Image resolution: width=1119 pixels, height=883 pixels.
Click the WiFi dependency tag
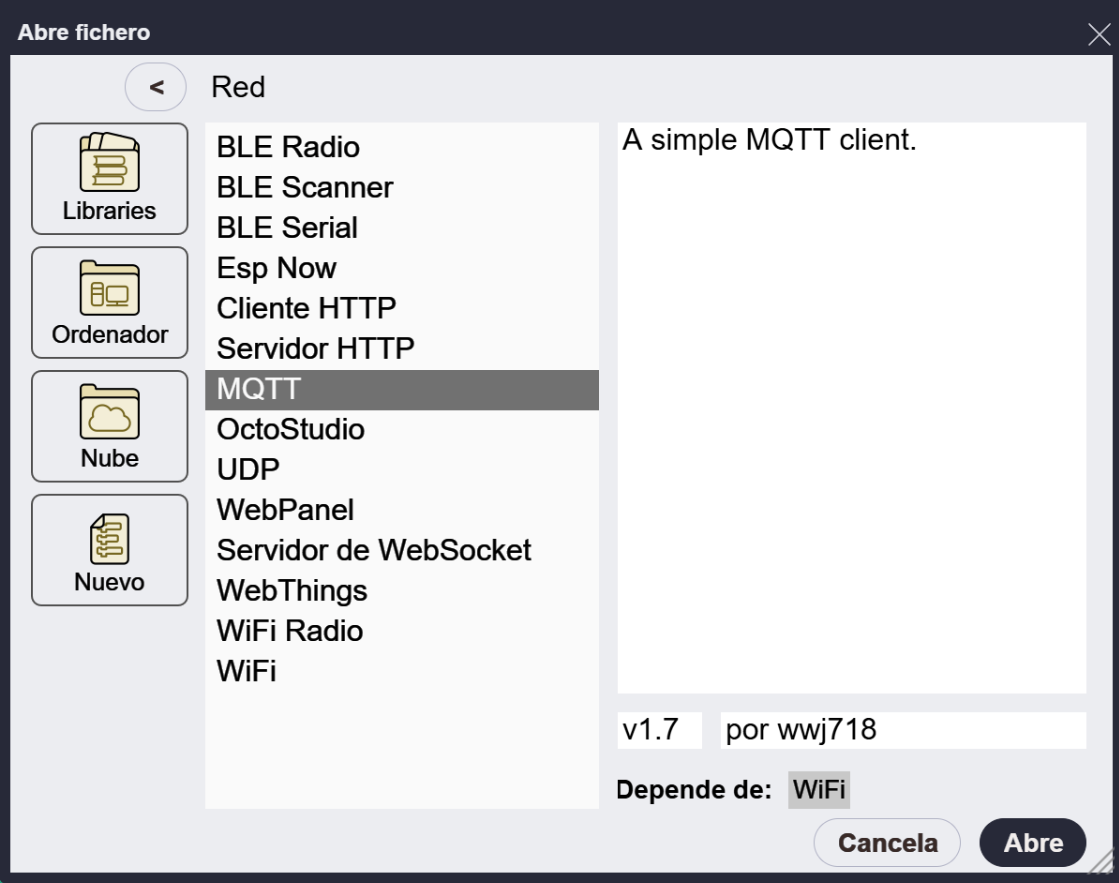819,789
